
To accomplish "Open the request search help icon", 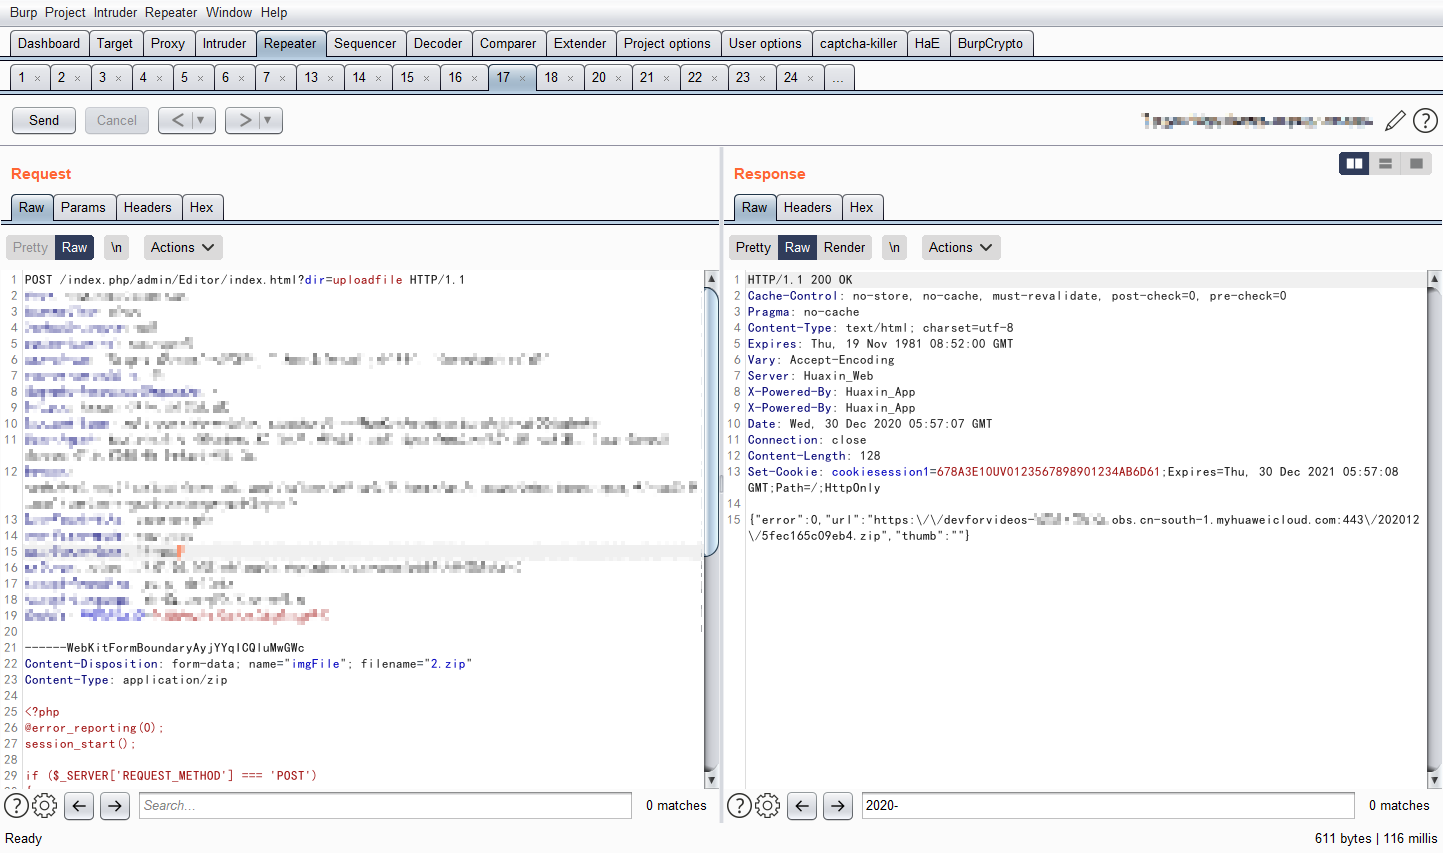I will point(17,805).
